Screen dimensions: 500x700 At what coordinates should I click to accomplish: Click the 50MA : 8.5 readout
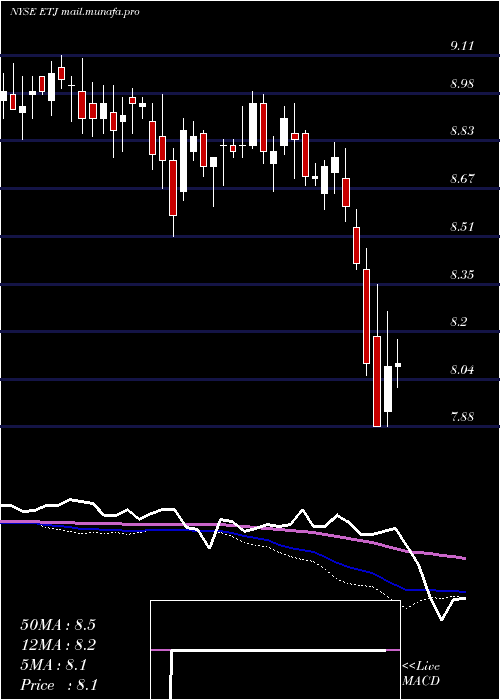pyautogui.click(x=58, y=625)
